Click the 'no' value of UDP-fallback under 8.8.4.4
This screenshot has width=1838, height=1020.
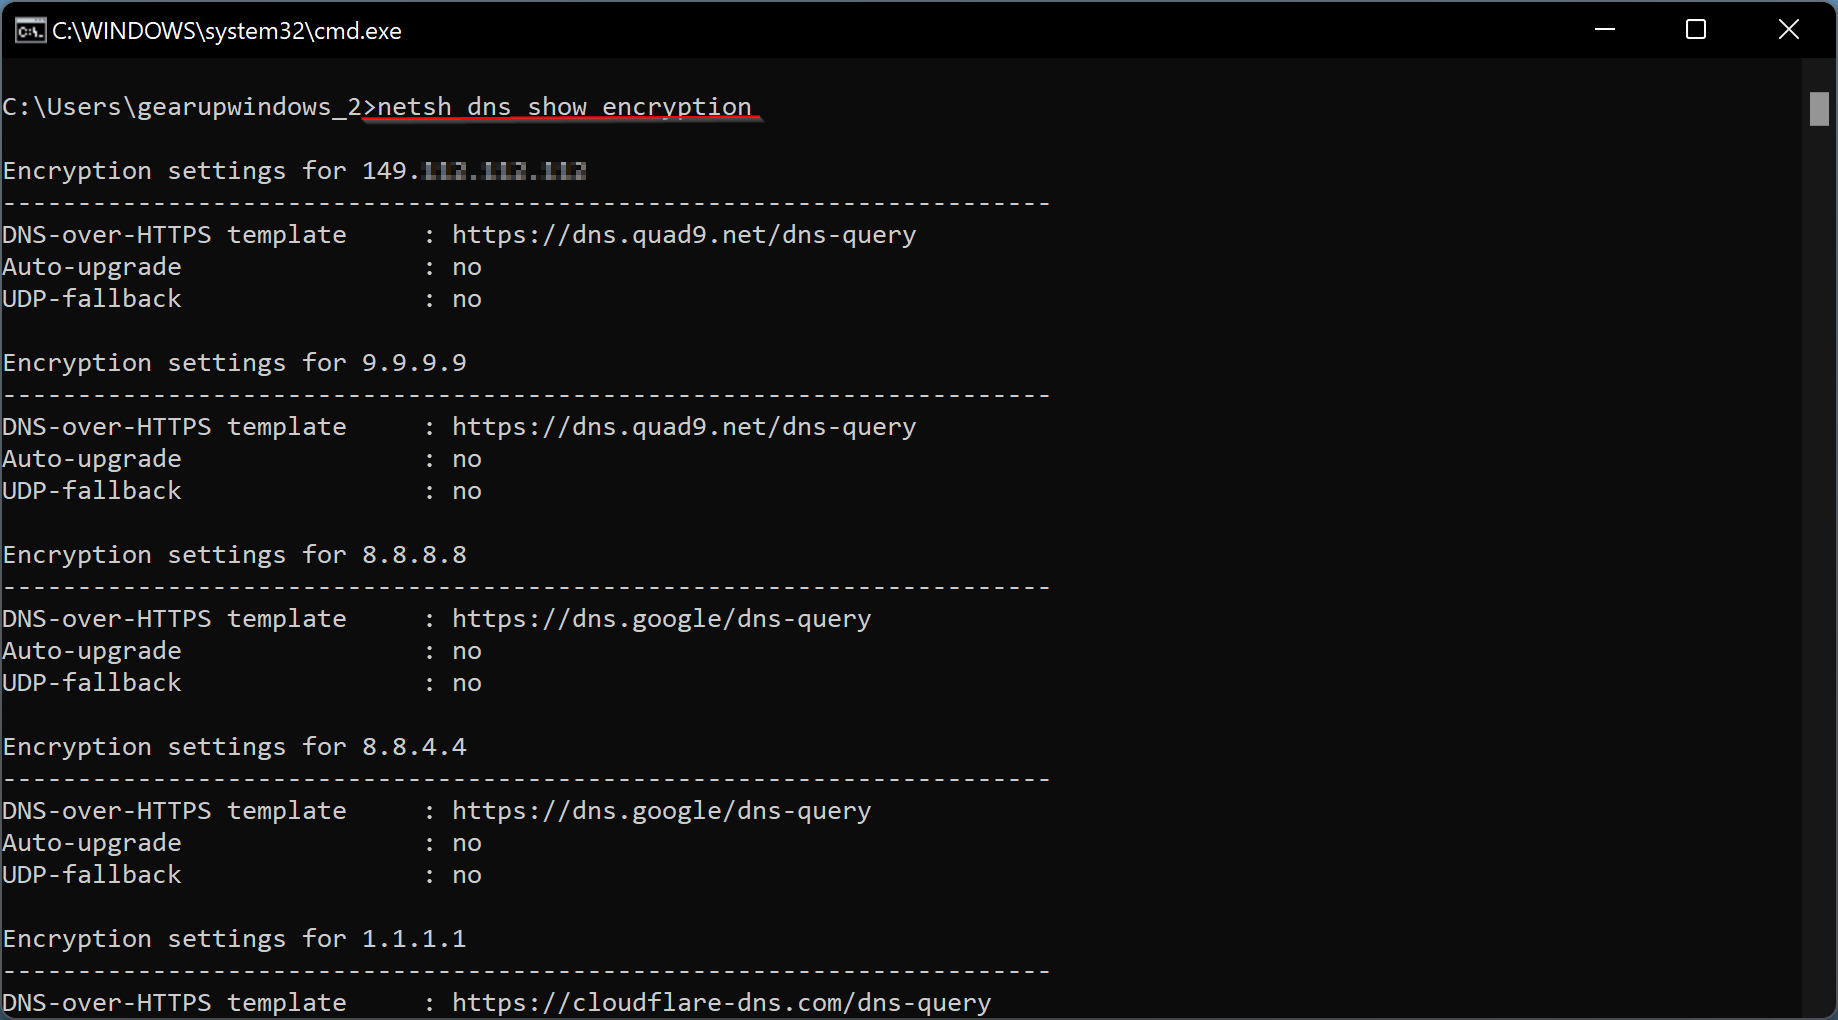pos(467,876)
